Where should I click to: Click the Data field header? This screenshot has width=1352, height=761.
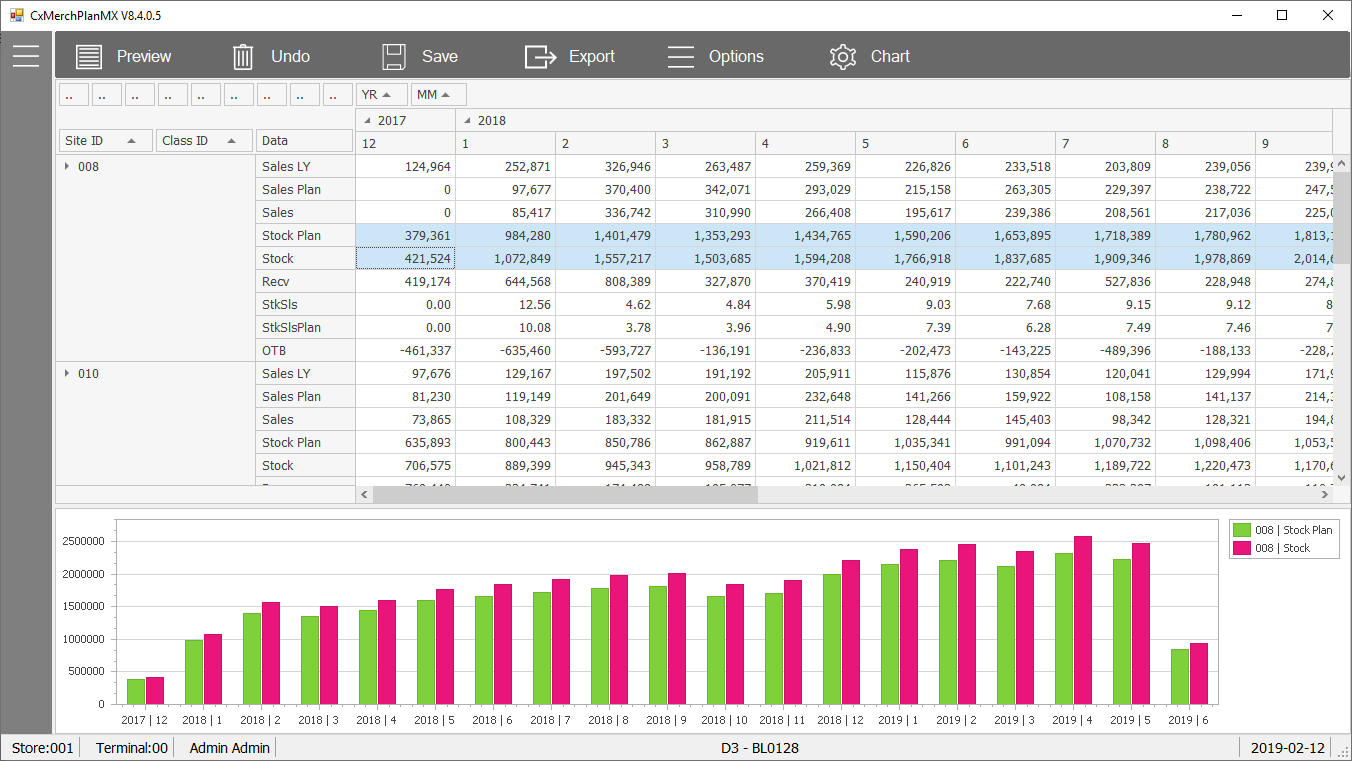coord(304,141)
